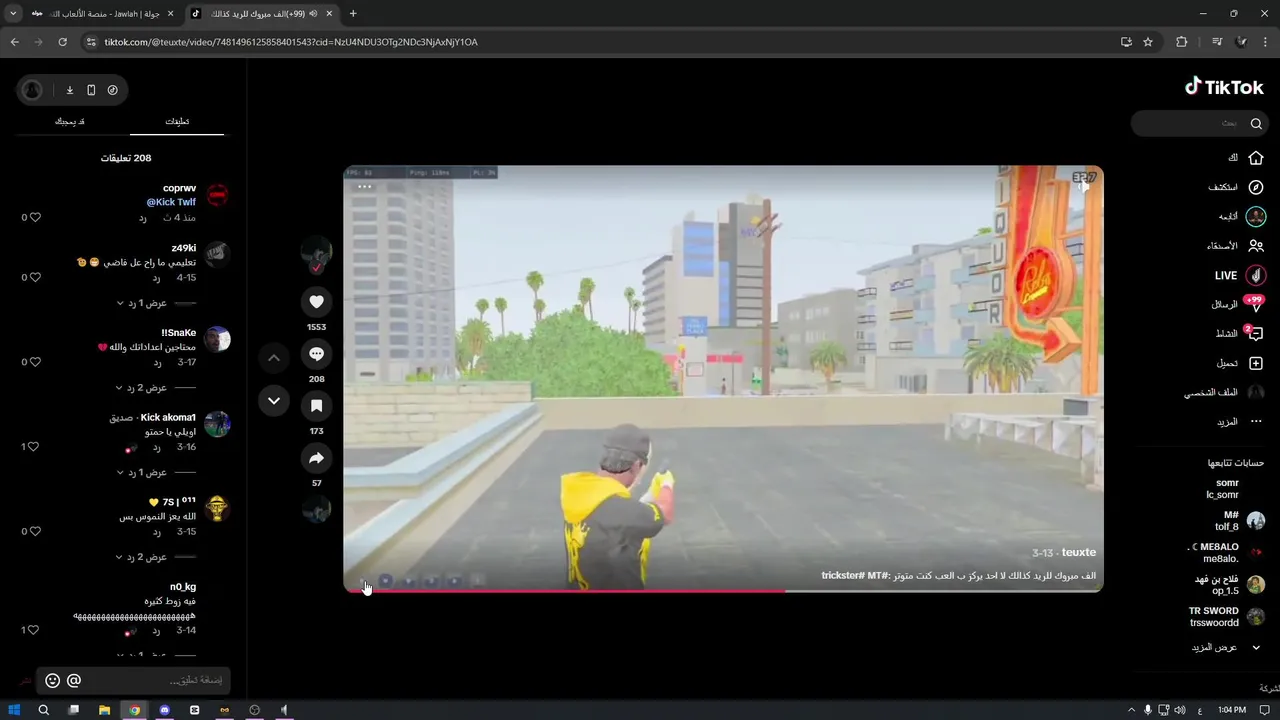
Task: Bookmark this page with the star icon
Action: pos(1148,42)
